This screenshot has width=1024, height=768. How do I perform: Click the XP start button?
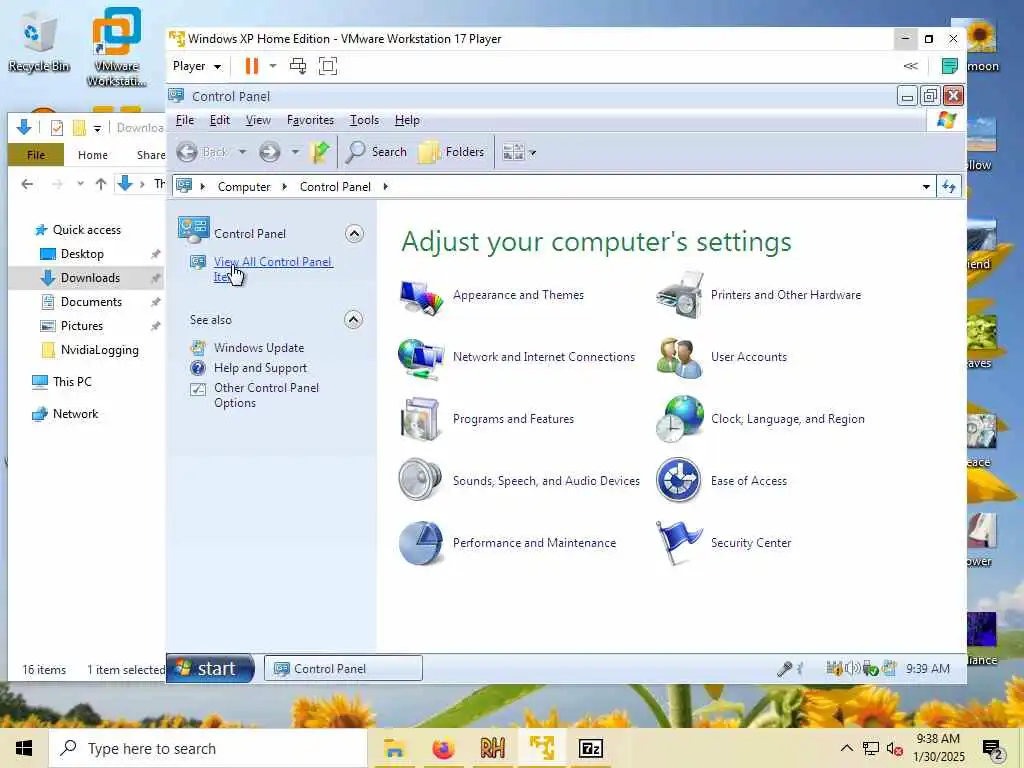[x=210, y=669]
